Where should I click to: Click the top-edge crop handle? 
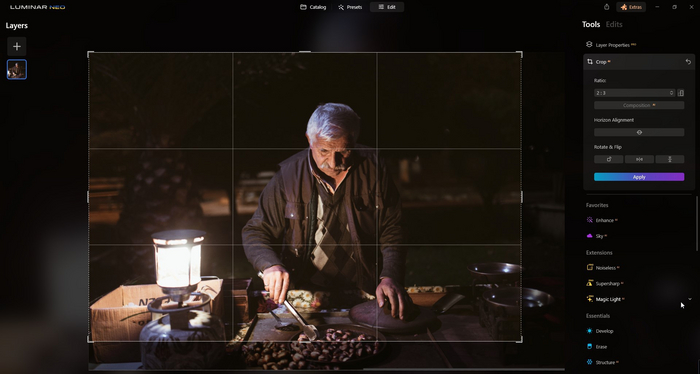[x=305, y=52]
